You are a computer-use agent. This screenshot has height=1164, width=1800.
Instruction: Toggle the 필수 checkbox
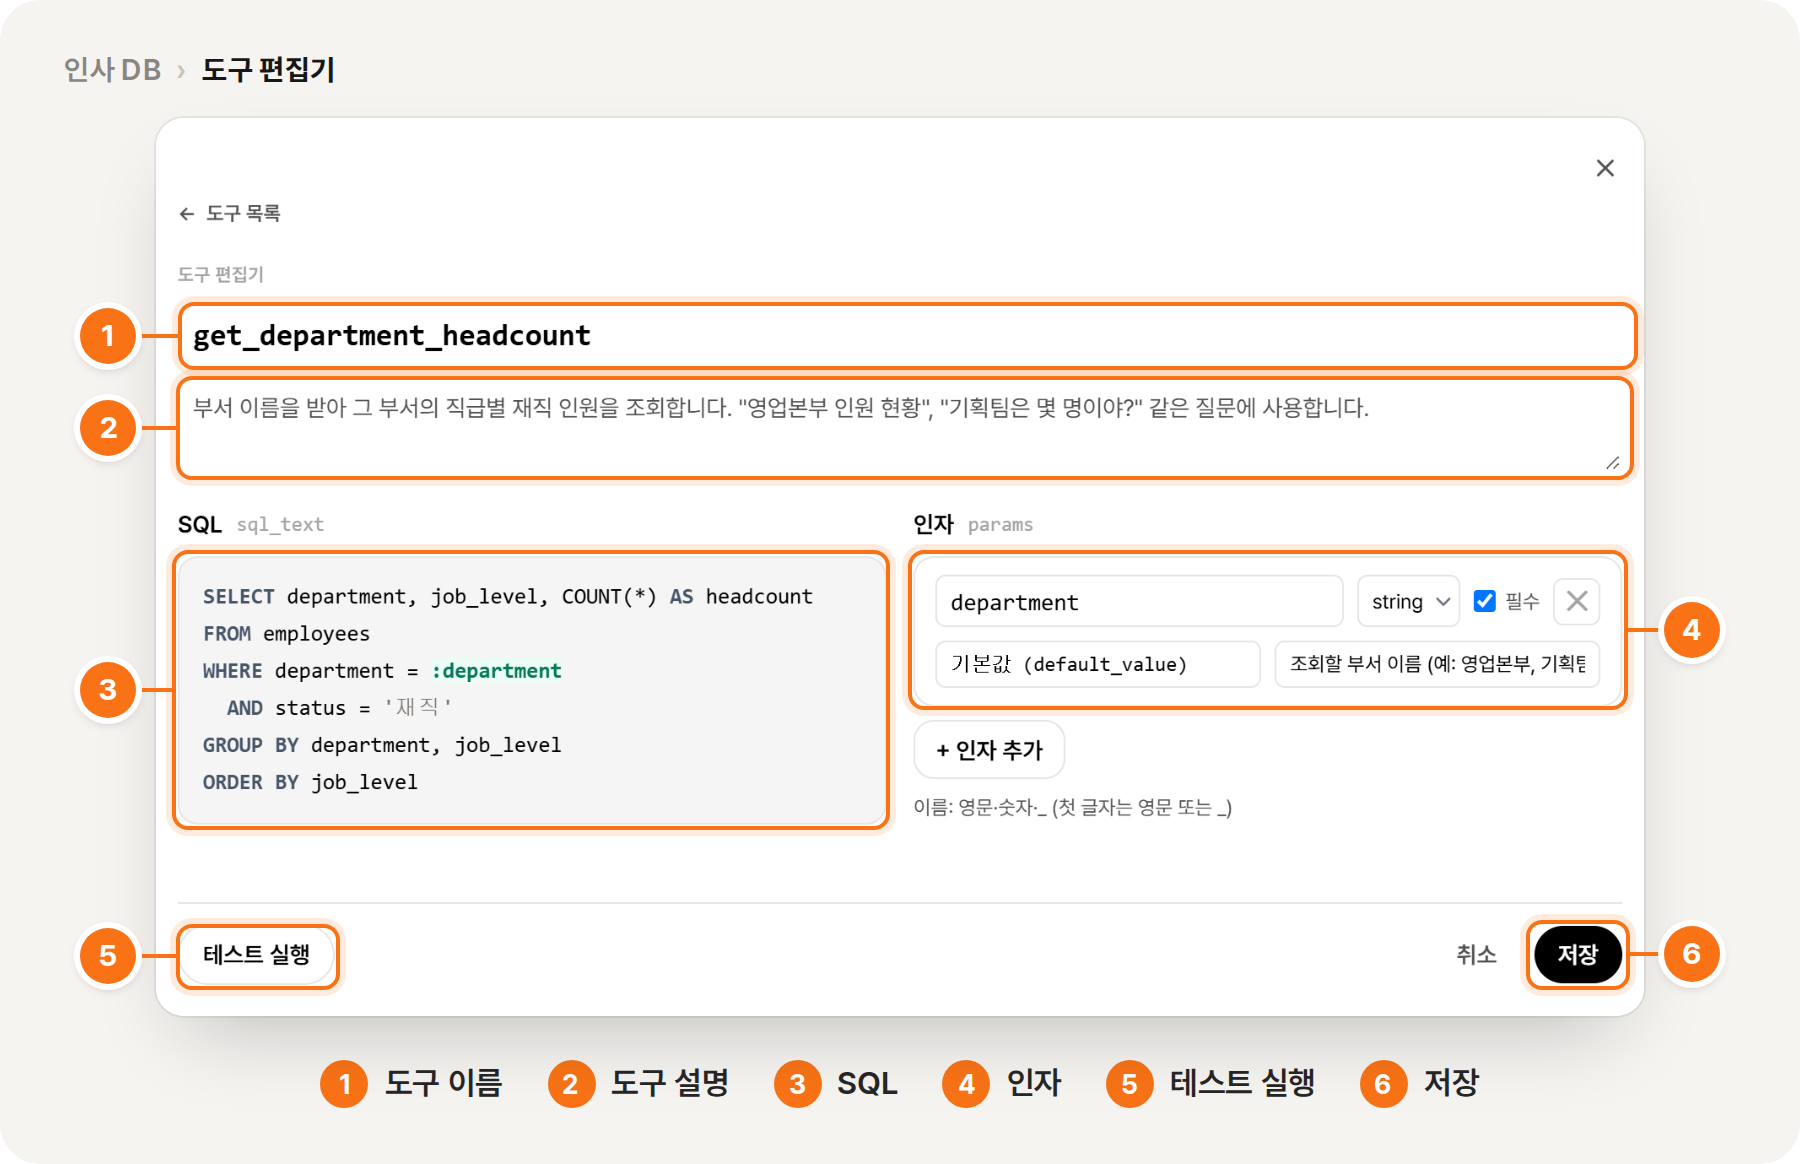coord(1485,601)
